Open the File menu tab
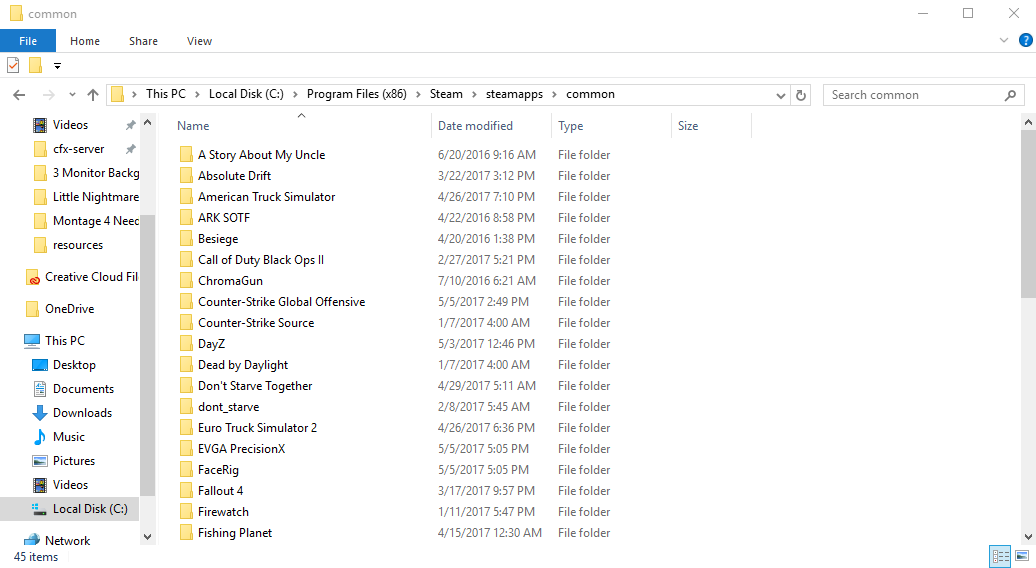The height and width of the screenshot is (568, 1036). click(x=28, y=41)
